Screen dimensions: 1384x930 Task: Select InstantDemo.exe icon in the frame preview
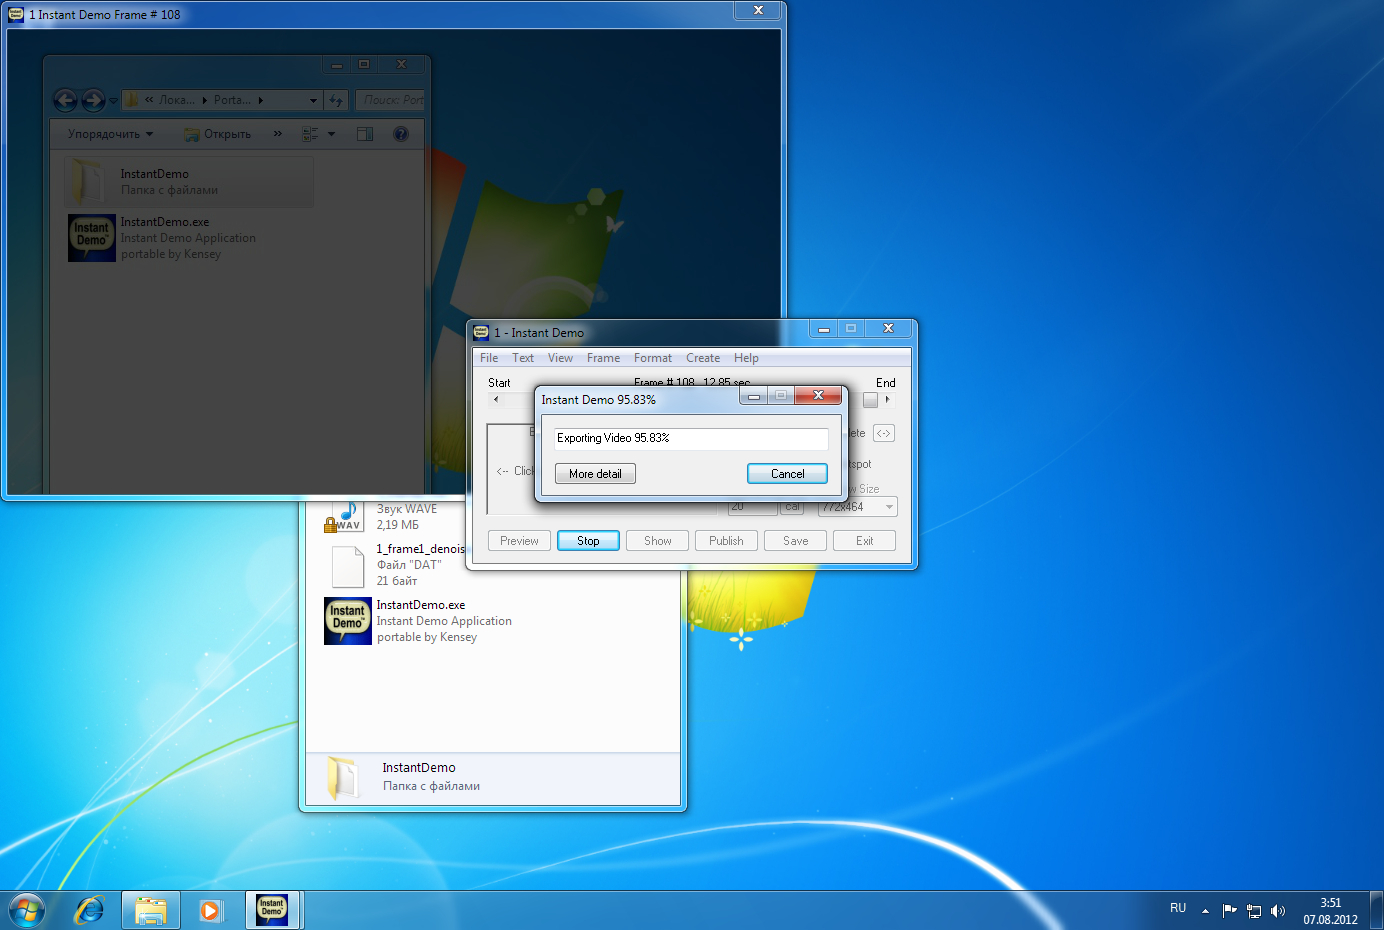tap(92, 238)
